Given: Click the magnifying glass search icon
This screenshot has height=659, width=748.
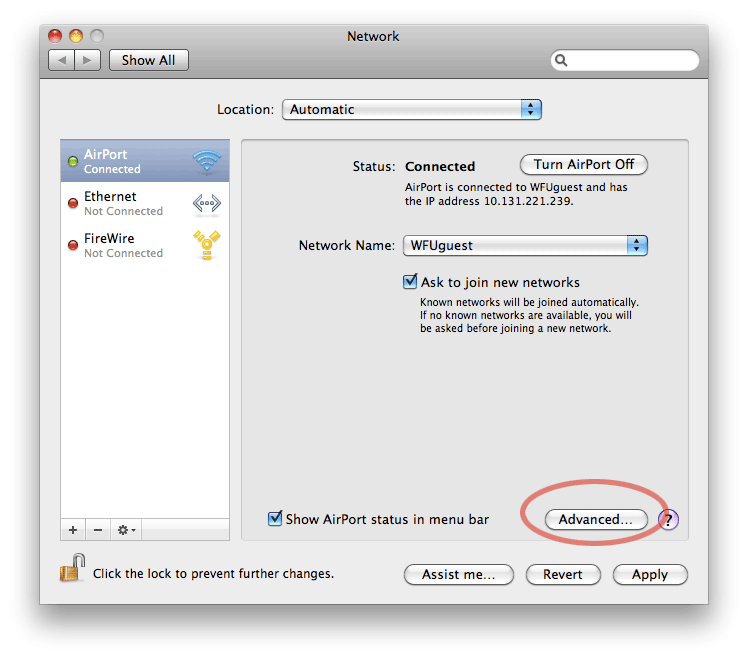Looking at the screenshot, I should pyautogui.click(x=561, y=60).
